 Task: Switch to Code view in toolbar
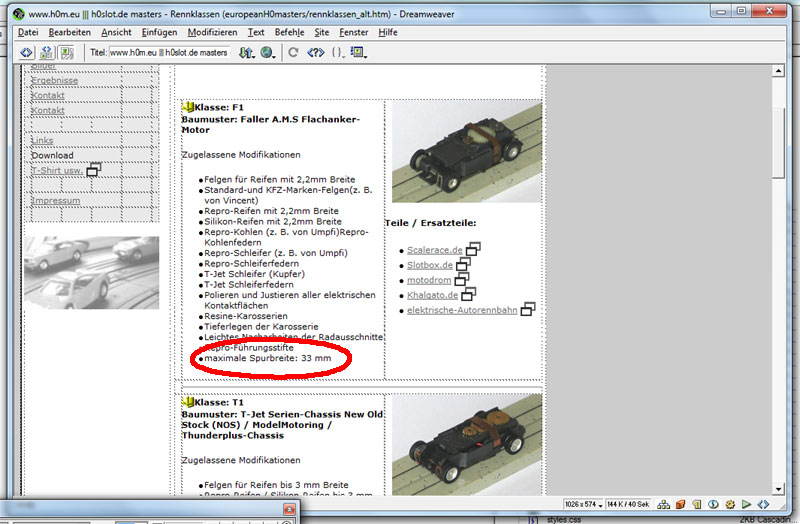(x=26, y=52)
